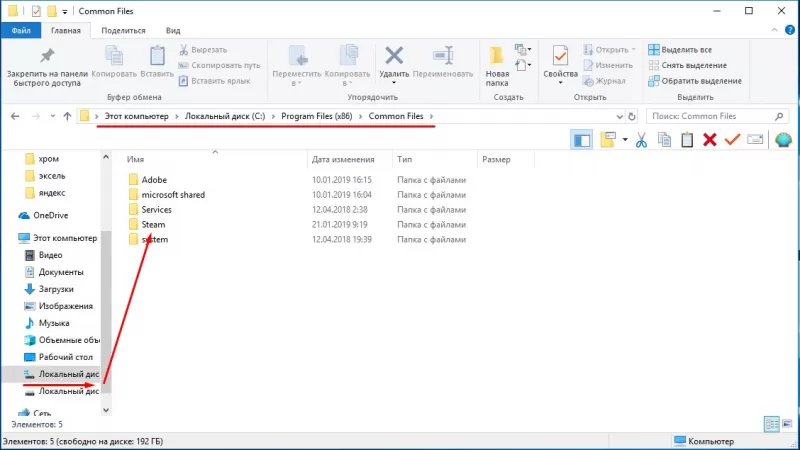
Task: Click Вставить ярлык in the ribbon
Action: 215,81
